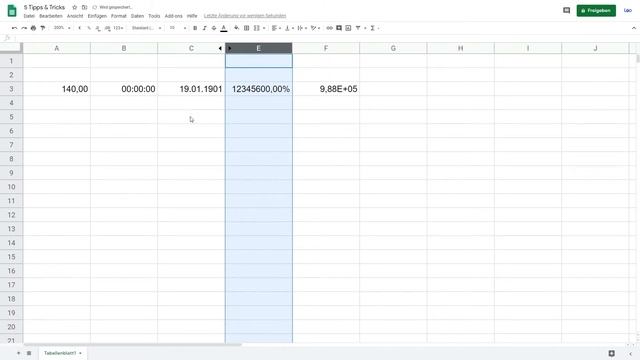Apply percent number format
Image resolution: width=640 pixels, height=360 pixels.
click(x=89, y=28)
